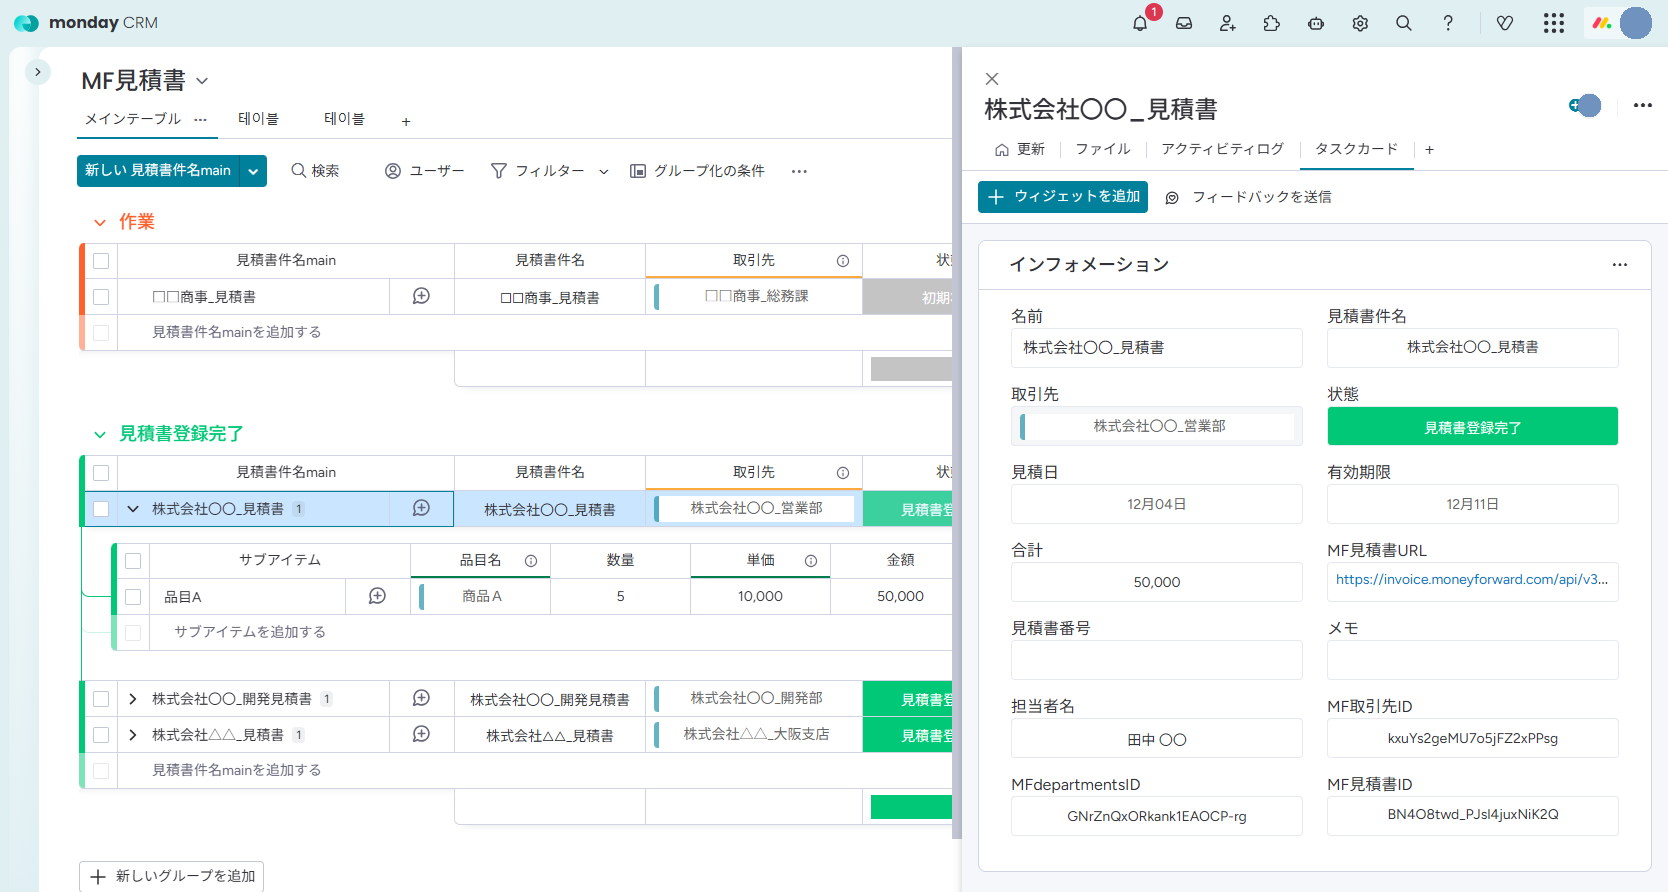
Task: Tick the checkbox for □□商事_見積書 row
Action: click(x=101, y=297)
